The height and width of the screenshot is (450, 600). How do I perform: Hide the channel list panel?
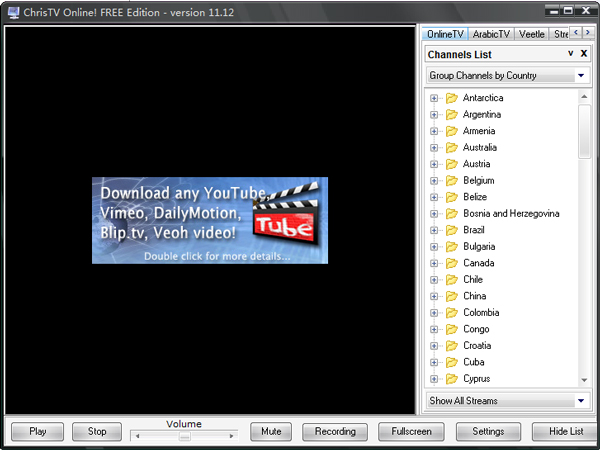point(566,432)
